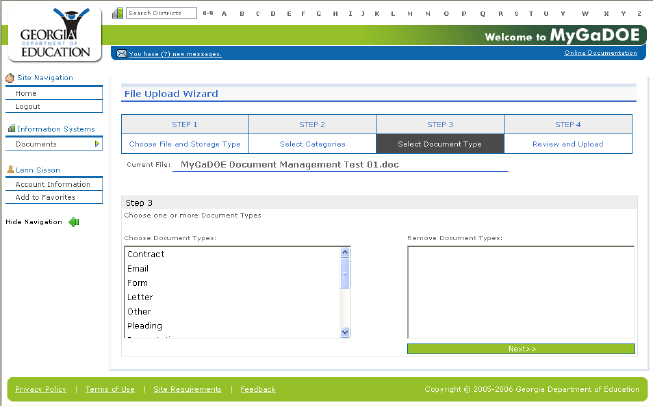Image resolution: width=653 pixels, height=407 pixels.
Task: Open the new messages link
Action: pos(175,54)
